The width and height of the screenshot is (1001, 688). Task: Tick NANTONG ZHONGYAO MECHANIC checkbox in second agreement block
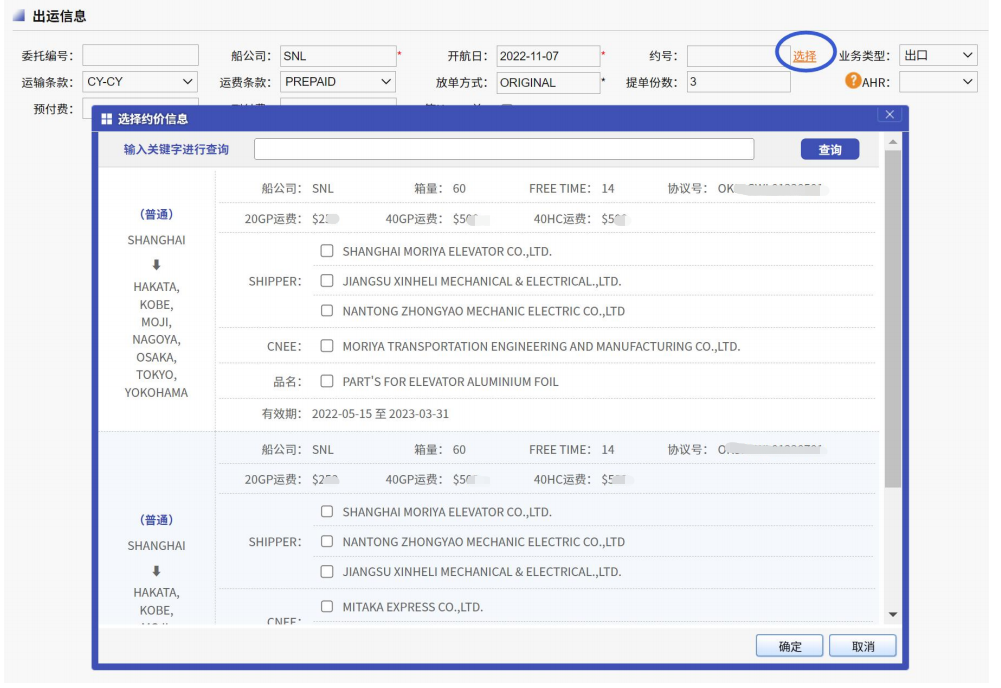click(327, 541)
